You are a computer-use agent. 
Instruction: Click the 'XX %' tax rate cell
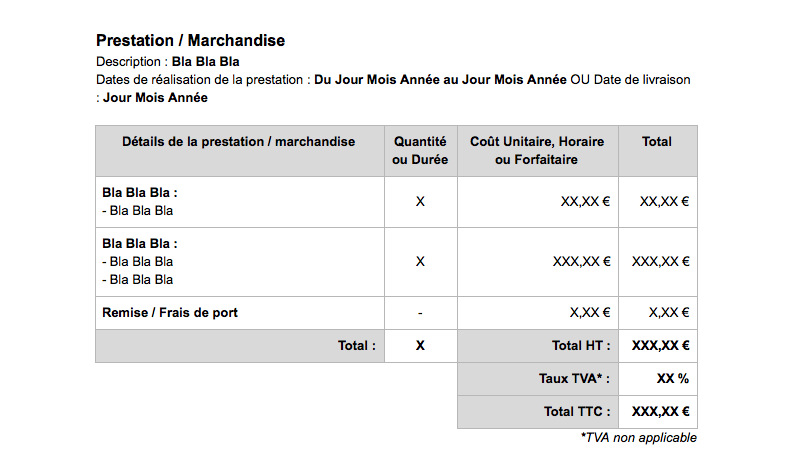click(x=673, y=379)
